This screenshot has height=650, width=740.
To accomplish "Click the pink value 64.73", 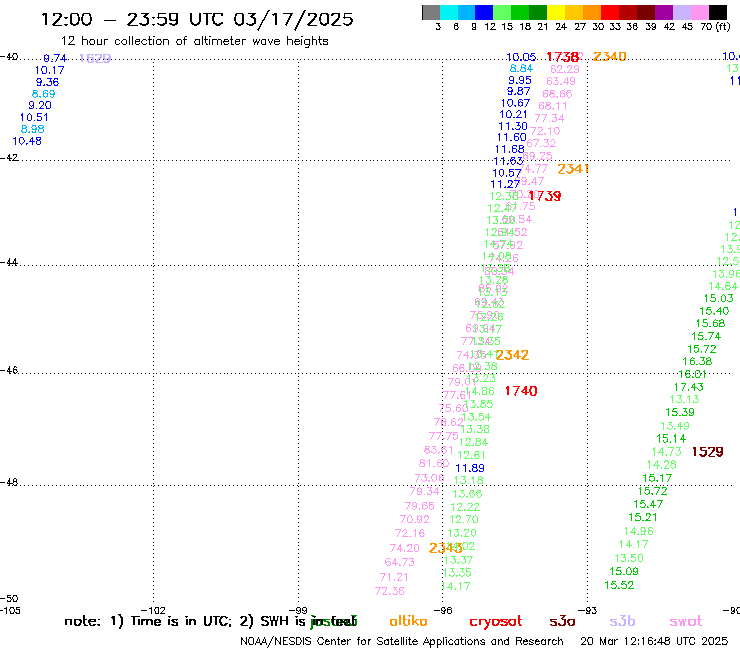I will pos(400,562).
